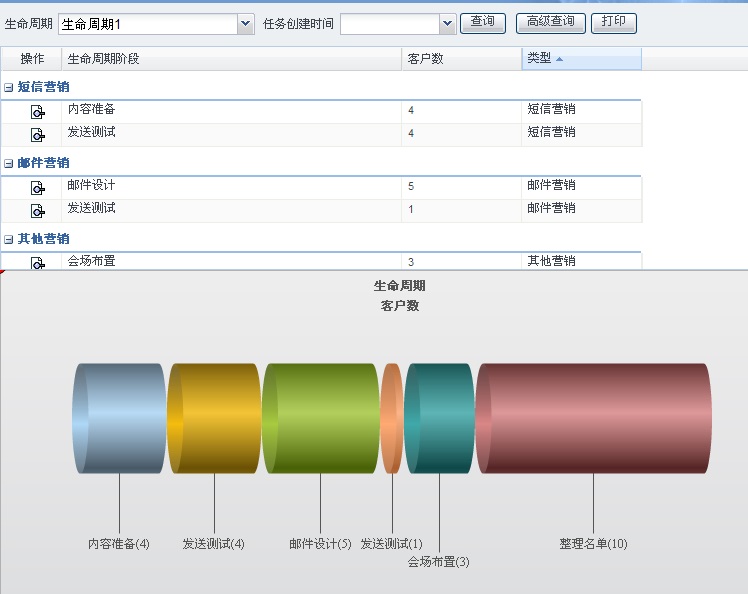748x594 pixels.
Task: Click the teal 会场布置 cylinder segment
Action: point(439,418)
